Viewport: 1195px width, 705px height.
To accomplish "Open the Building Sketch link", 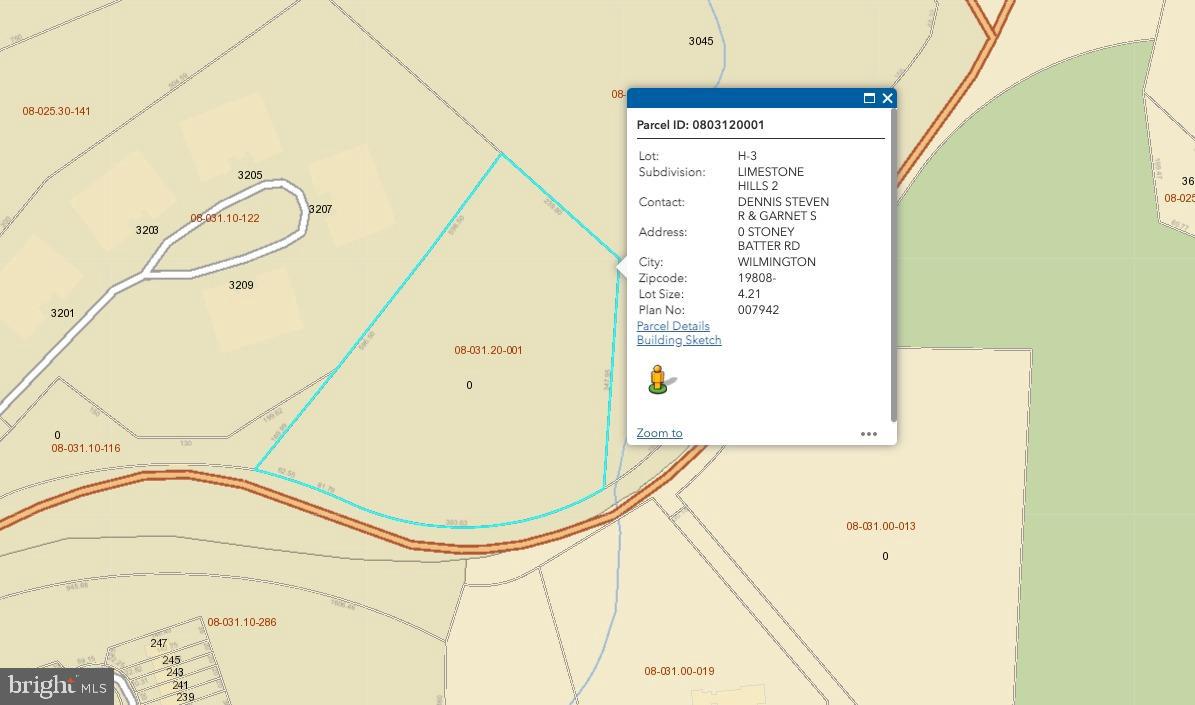I will (679, 340).
